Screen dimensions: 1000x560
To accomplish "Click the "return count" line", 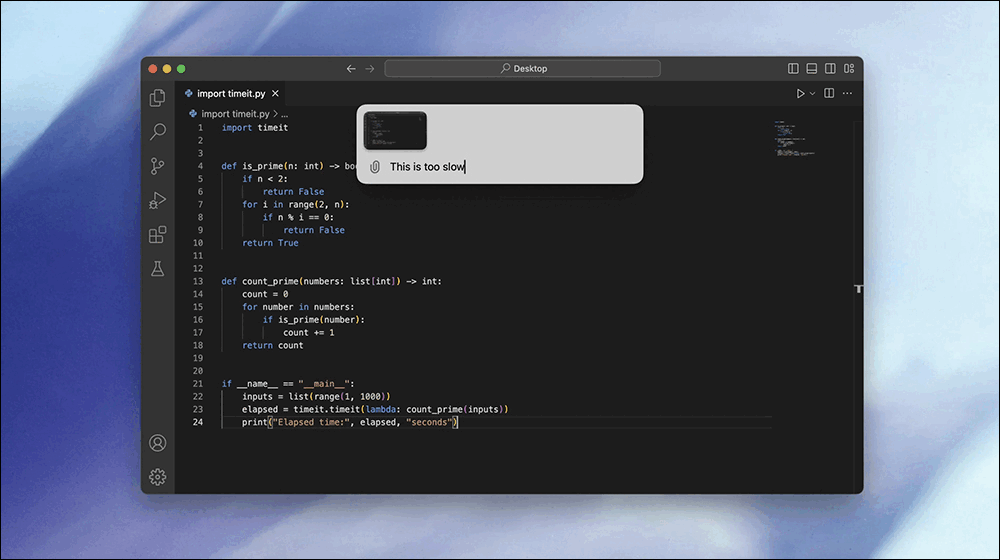I will coord(272,345).
